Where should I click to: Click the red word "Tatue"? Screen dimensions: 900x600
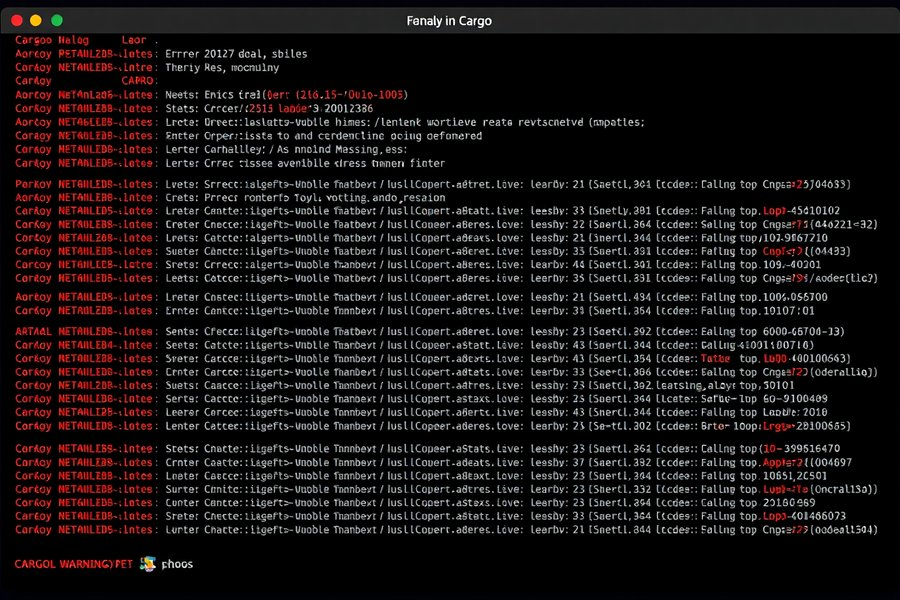pos(715,358)
